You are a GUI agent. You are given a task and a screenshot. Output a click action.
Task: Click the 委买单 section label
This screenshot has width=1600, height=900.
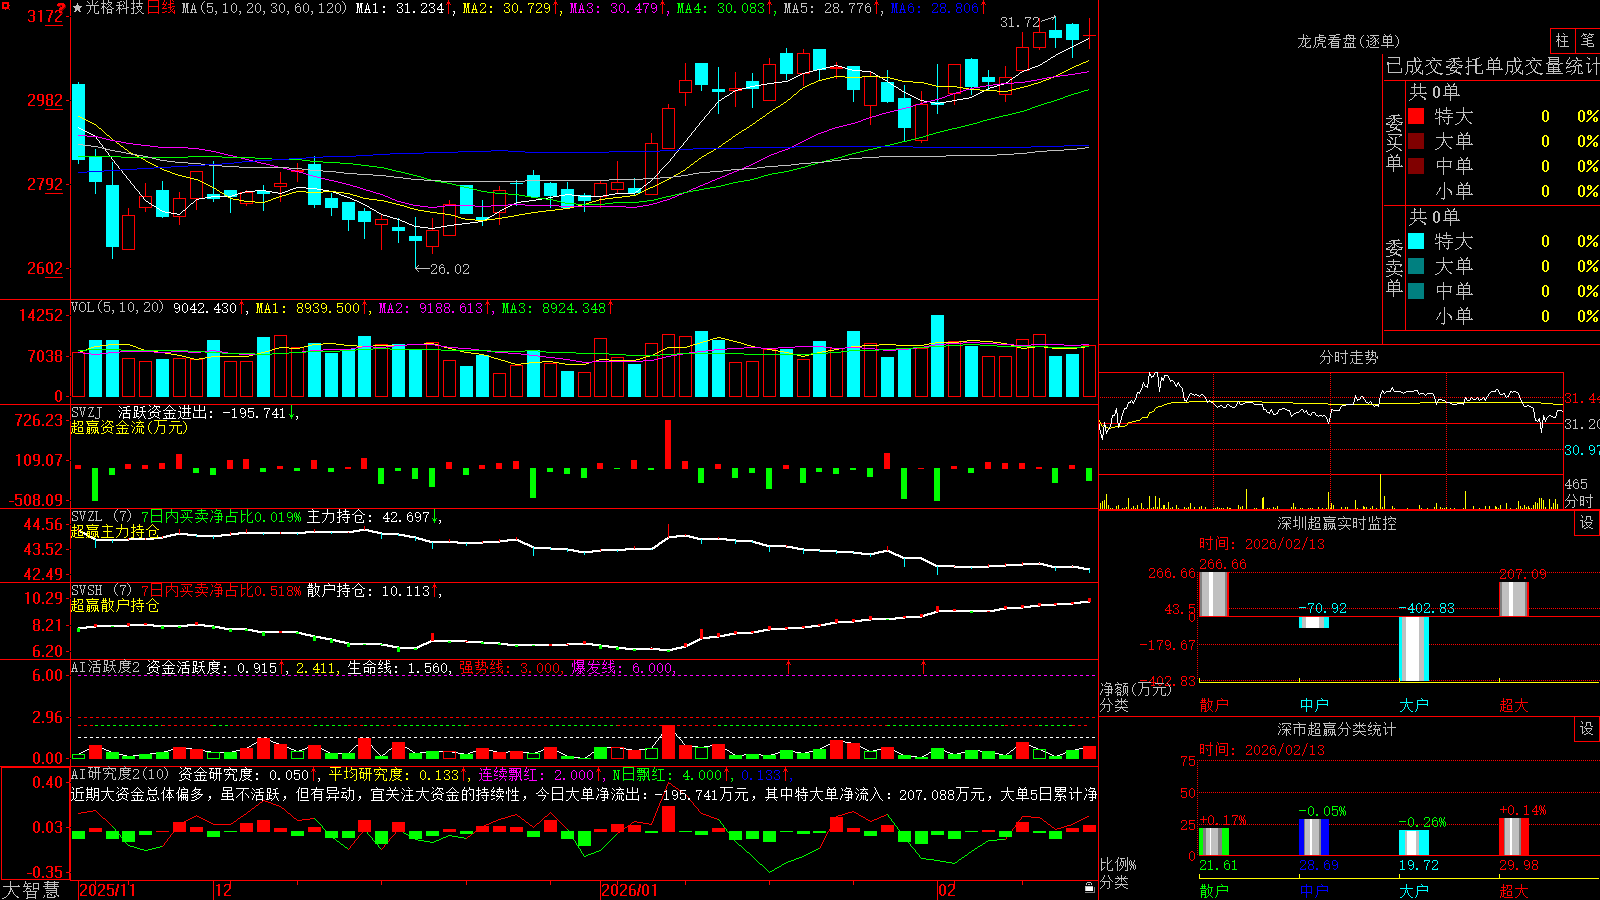(x=1394, y=142)
